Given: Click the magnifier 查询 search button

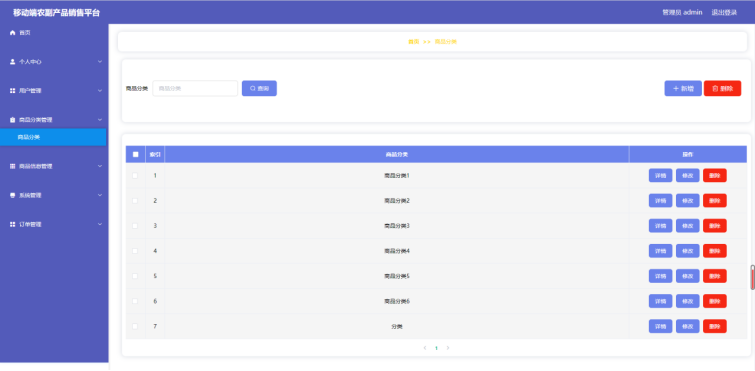Looking at the screenshot, I should (x=259, y=89).
